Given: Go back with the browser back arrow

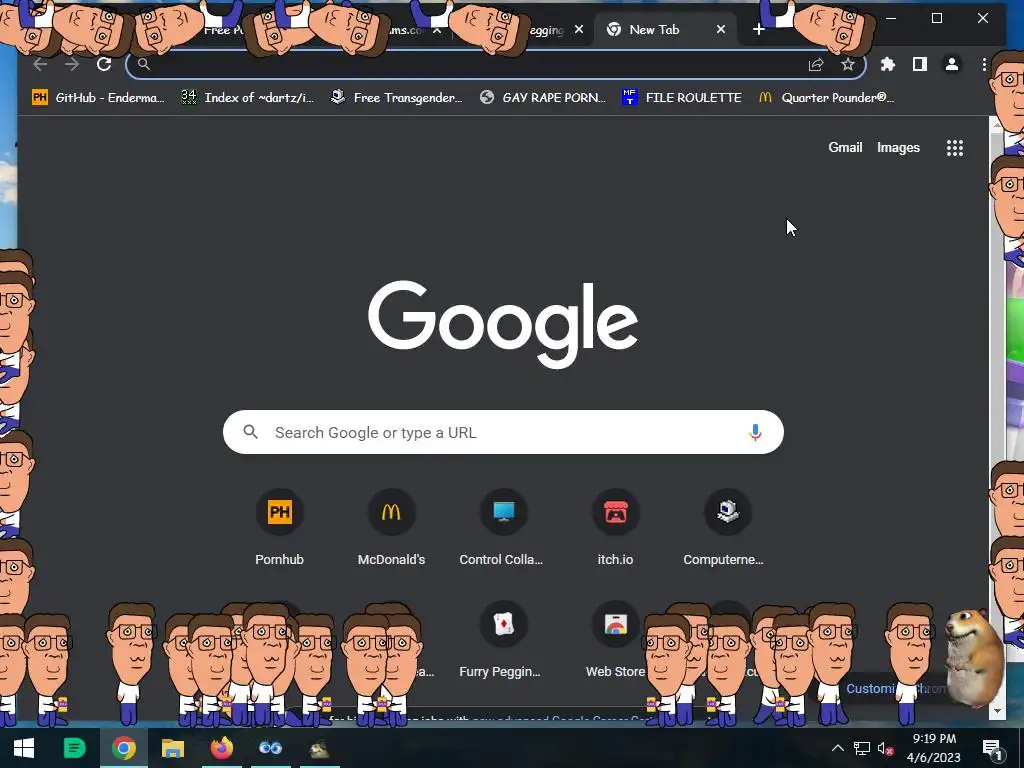Looking at the screenshot, I should (x=40, y=64).
